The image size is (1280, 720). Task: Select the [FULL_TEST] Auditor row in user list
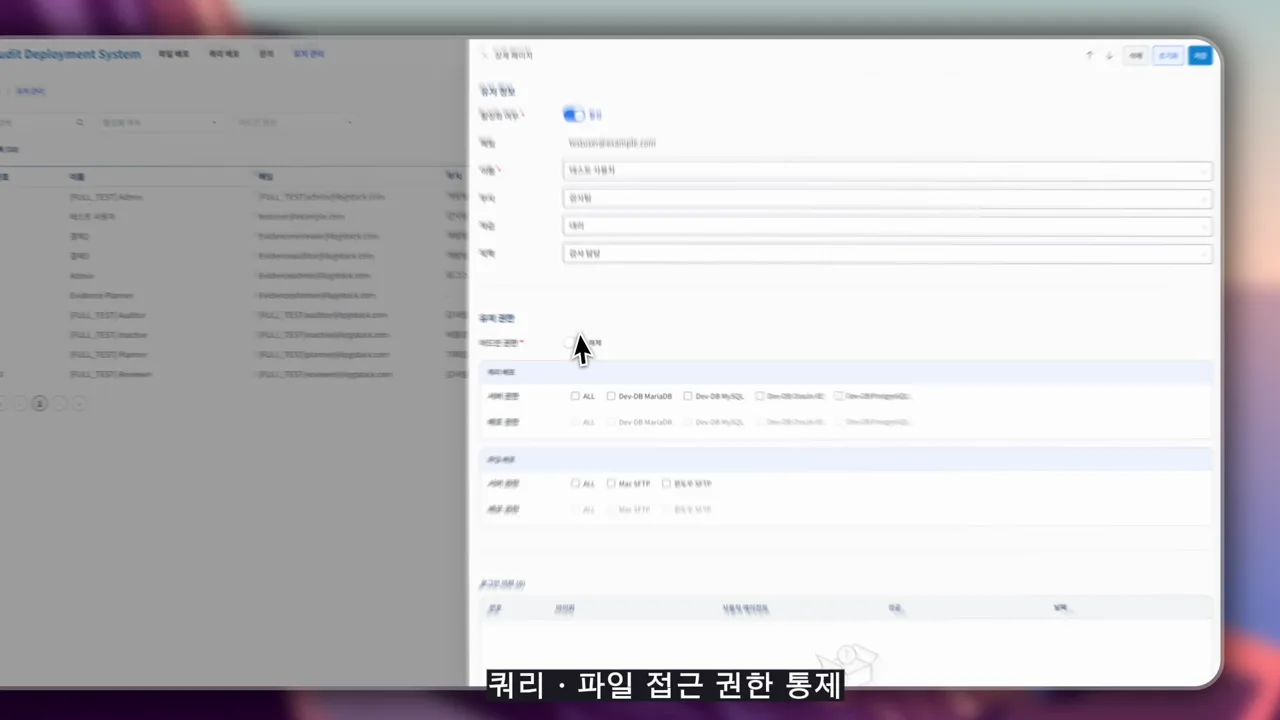tap(235, 315)
